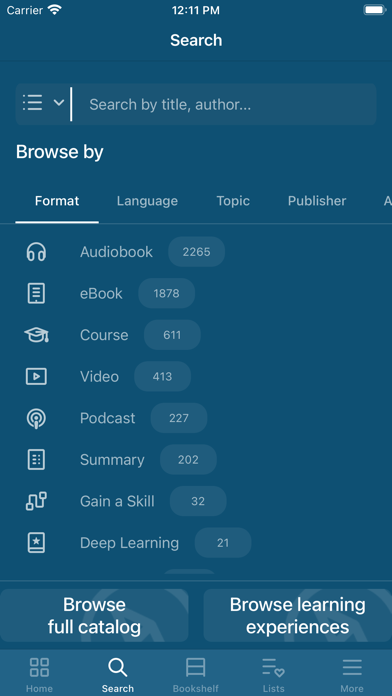Tap the Audiobook 2265 count badge

(x=196, y=252)
